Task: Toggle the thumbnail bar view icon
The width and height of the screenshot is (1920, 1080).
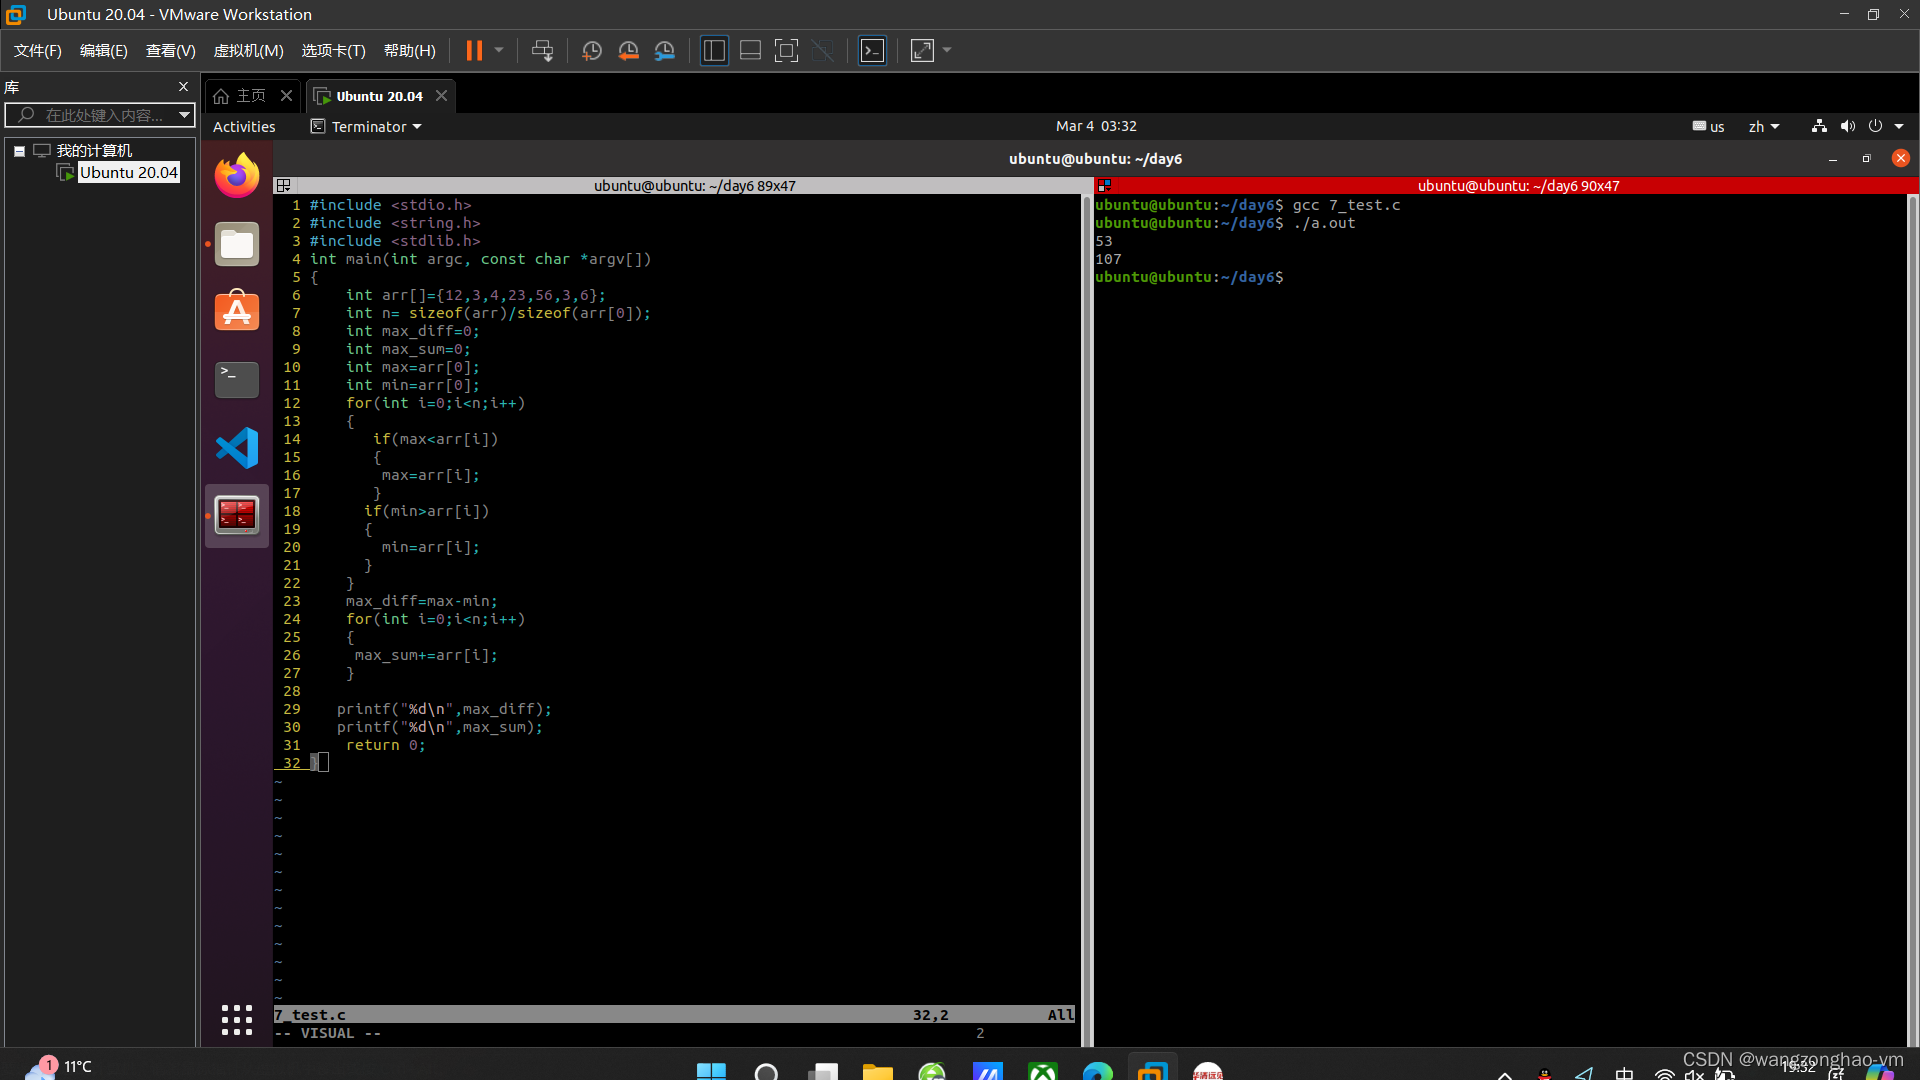Action: click(x=750, y=51)
